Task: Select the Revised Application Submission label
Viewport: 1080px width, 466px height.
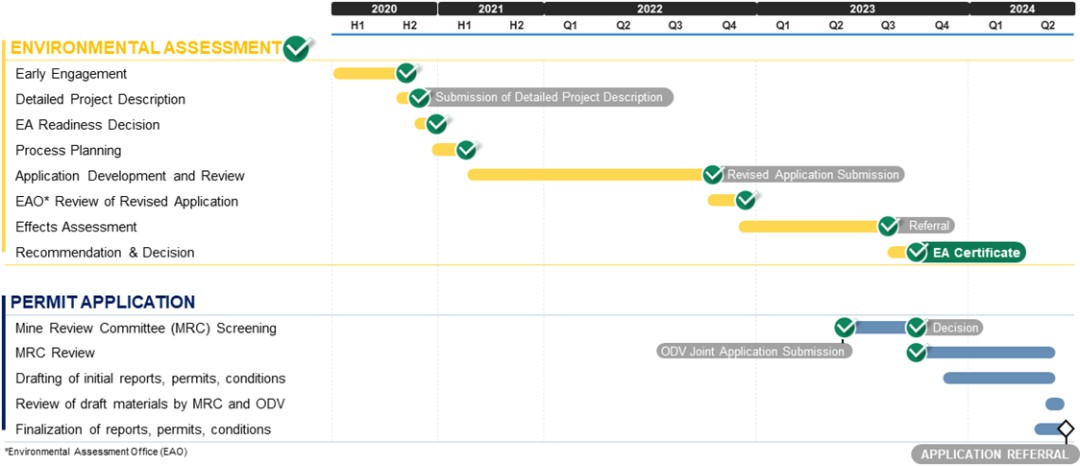Action: (811, 175)
